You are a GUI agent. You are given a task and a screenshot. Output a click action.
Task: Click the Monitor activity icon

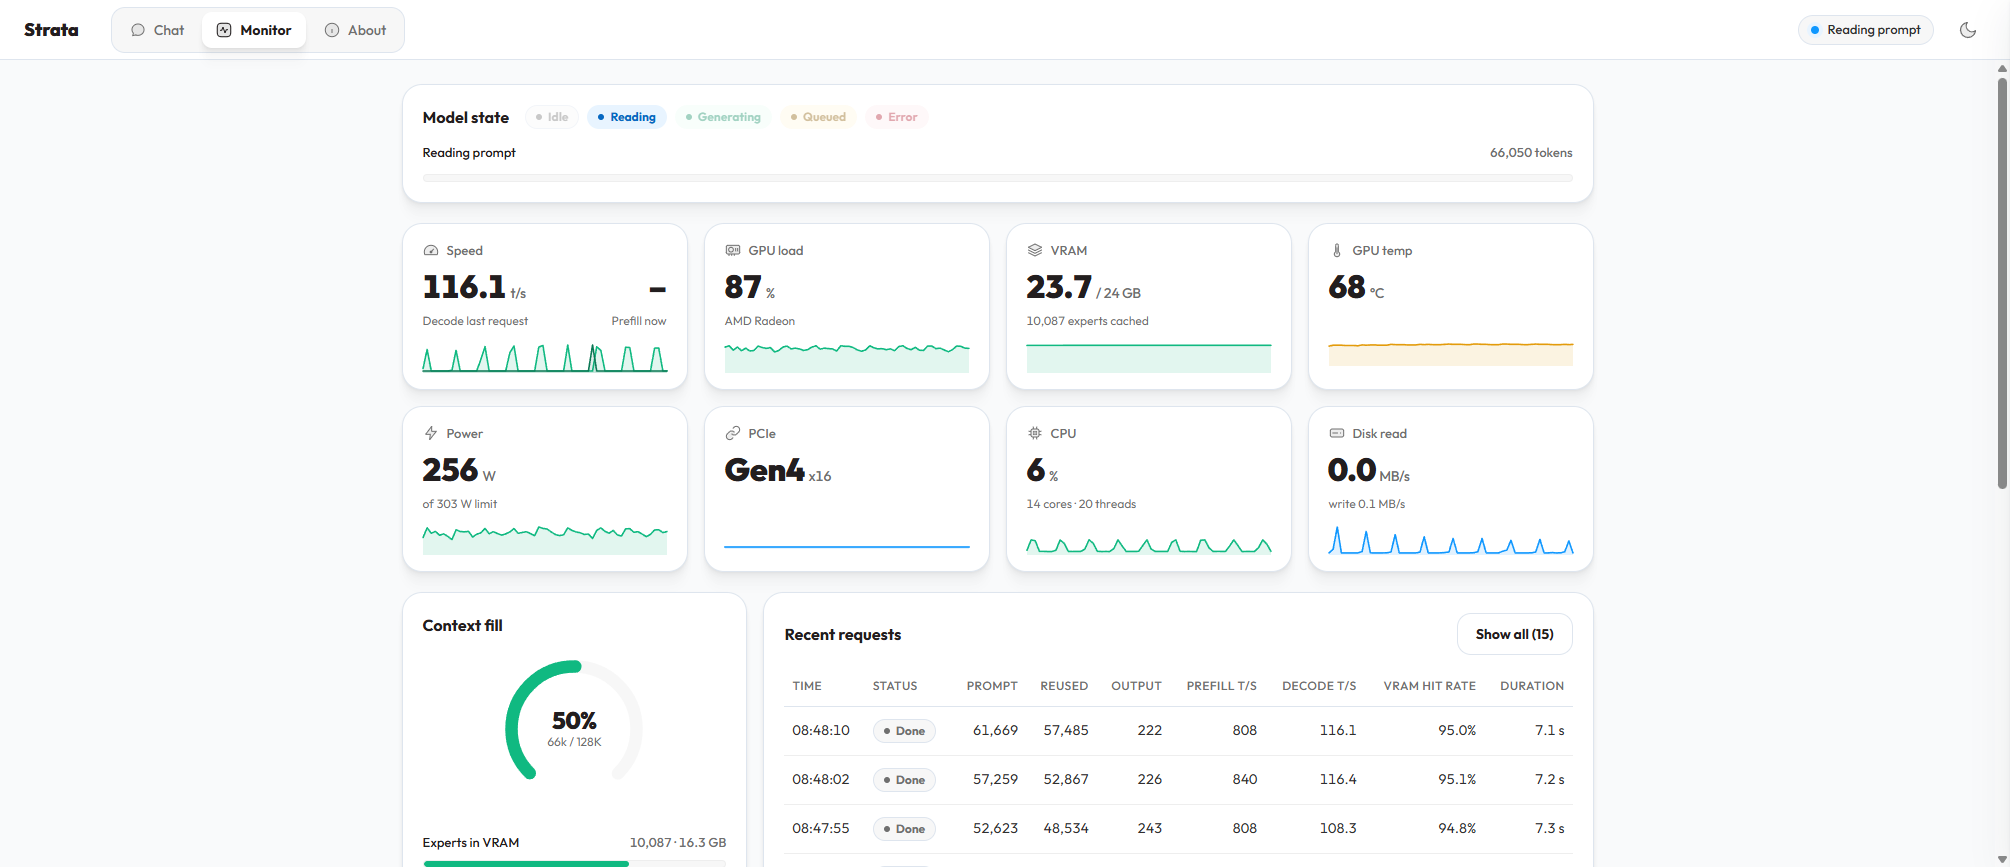point(224,30)
